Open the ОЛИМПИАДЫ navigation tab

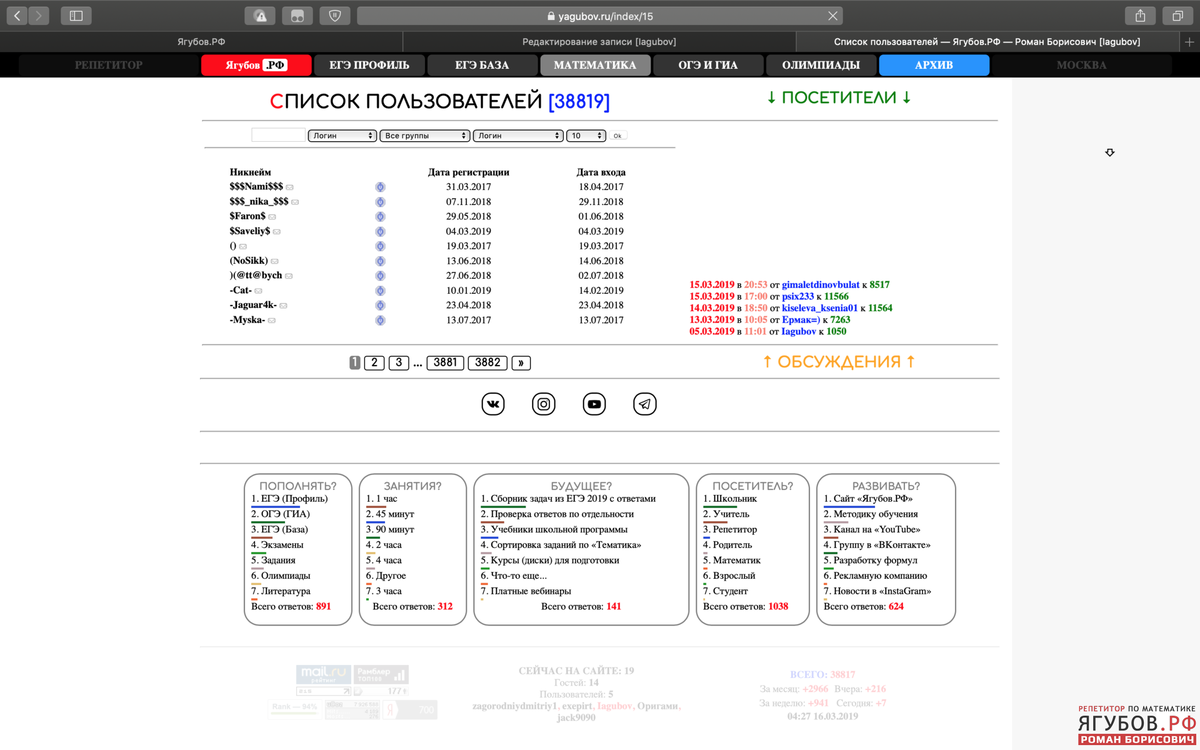[821, 65]
